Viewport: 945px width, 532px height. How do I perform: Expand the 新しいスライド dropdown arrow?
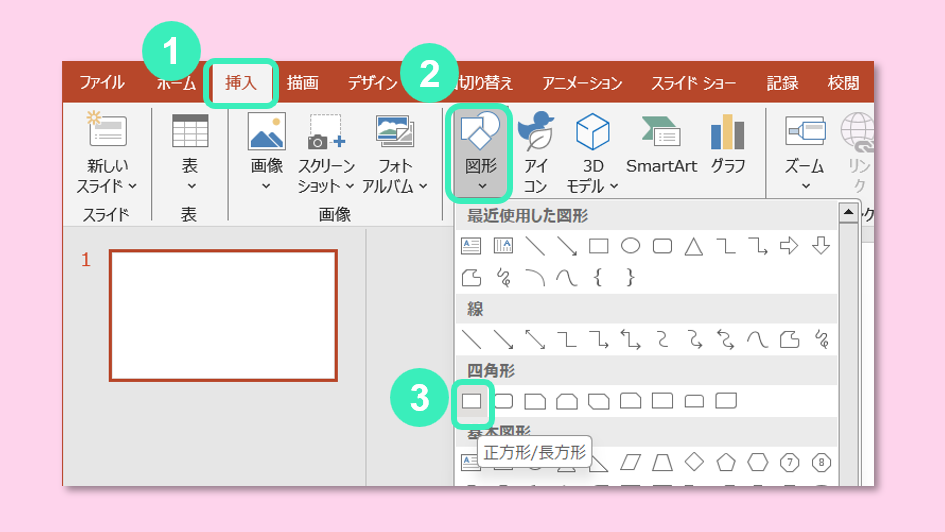133,186
